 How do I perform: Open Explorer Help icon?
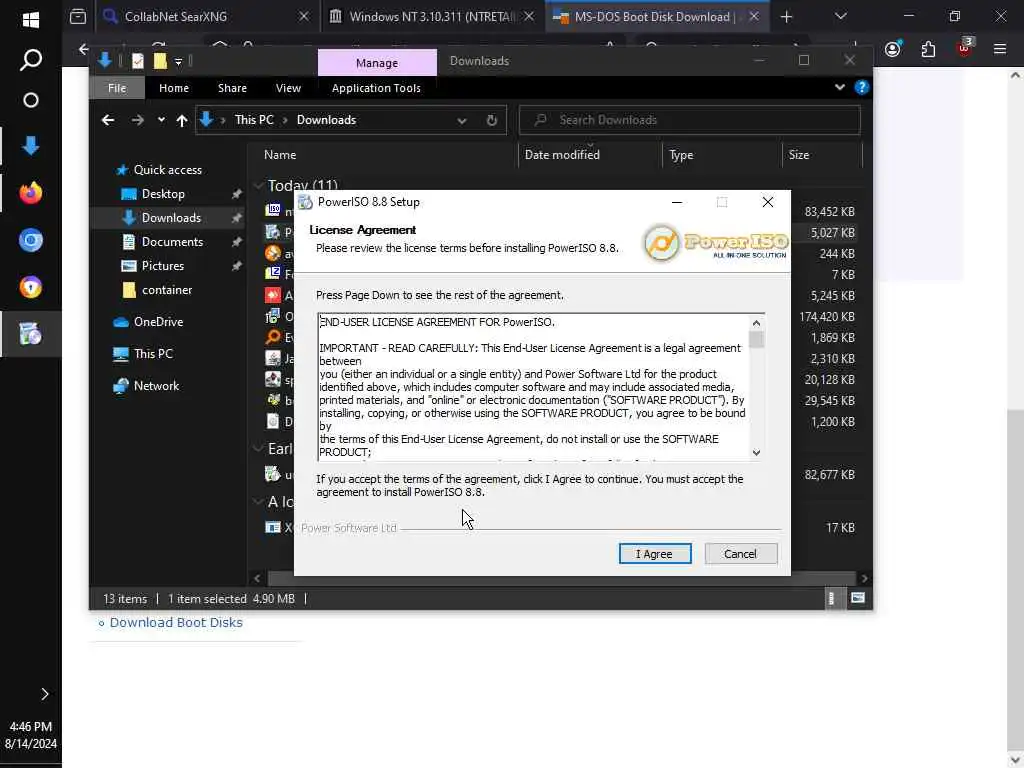[x=861, y=88]
